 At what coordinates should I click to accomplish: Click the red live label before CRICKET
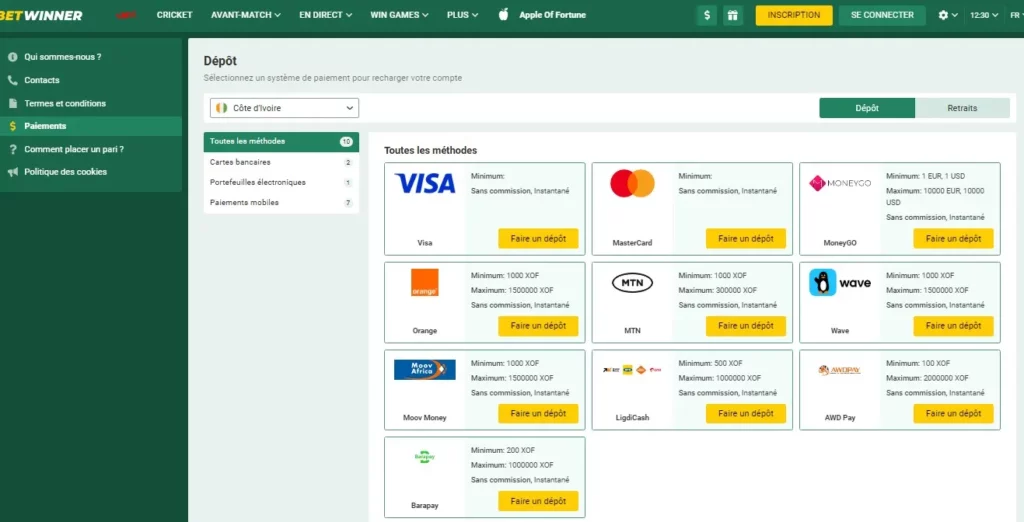pos(127,15)
